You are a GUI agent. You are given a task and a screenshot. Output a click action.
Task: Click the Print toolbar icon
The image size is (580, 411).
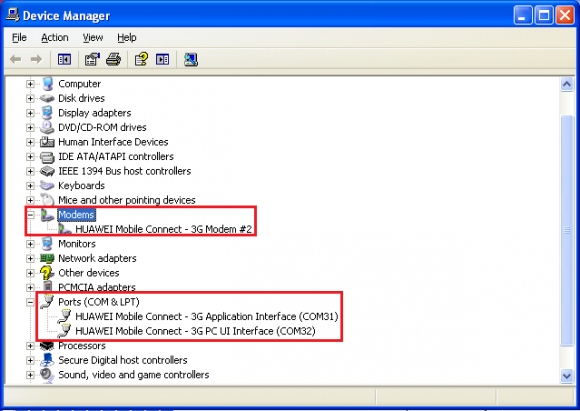[114, 59]
